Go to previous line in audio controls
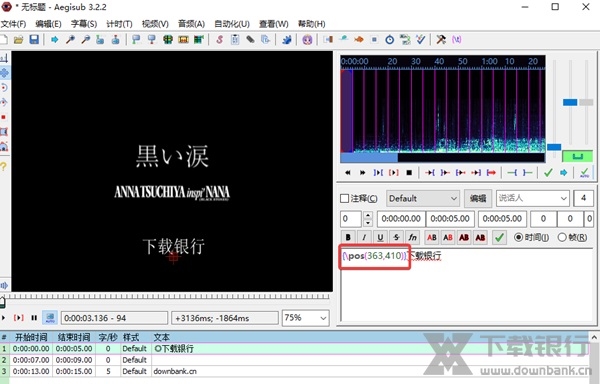The image size is (600, 384). (x=347, y=173)
